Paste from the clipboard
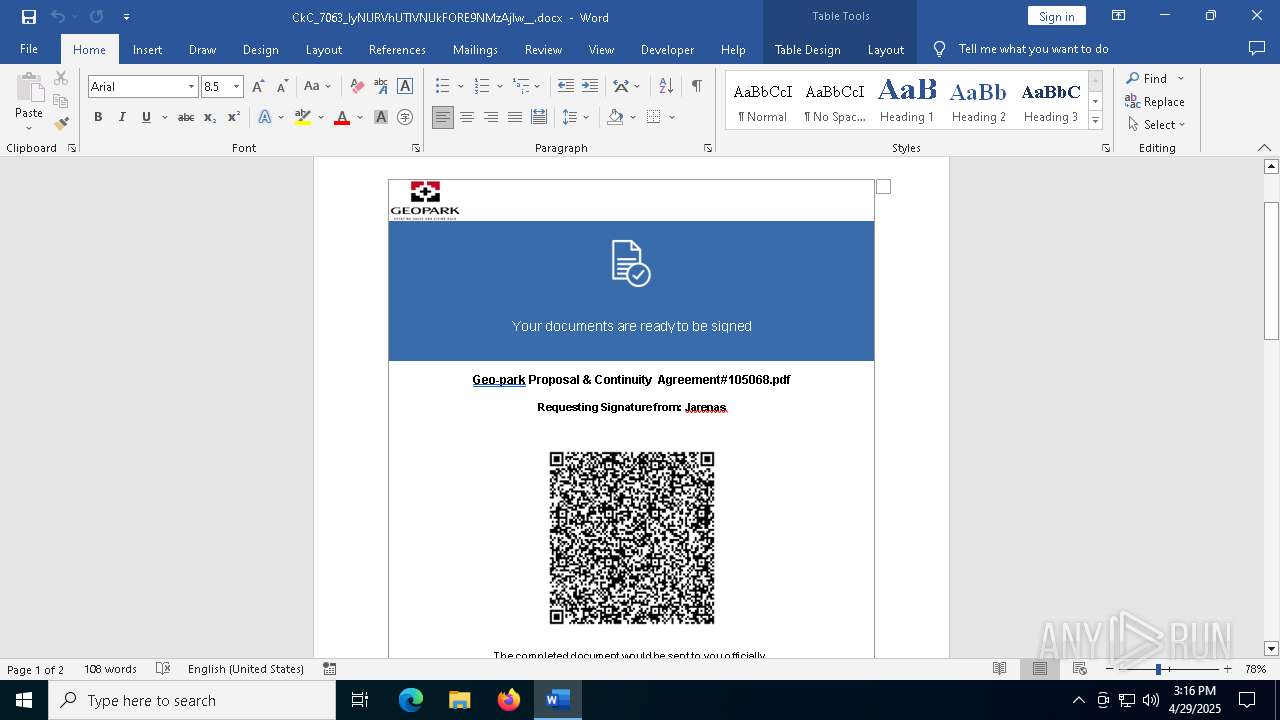The width and height of the screenshot is (1280, 720). tap(29, 95)
